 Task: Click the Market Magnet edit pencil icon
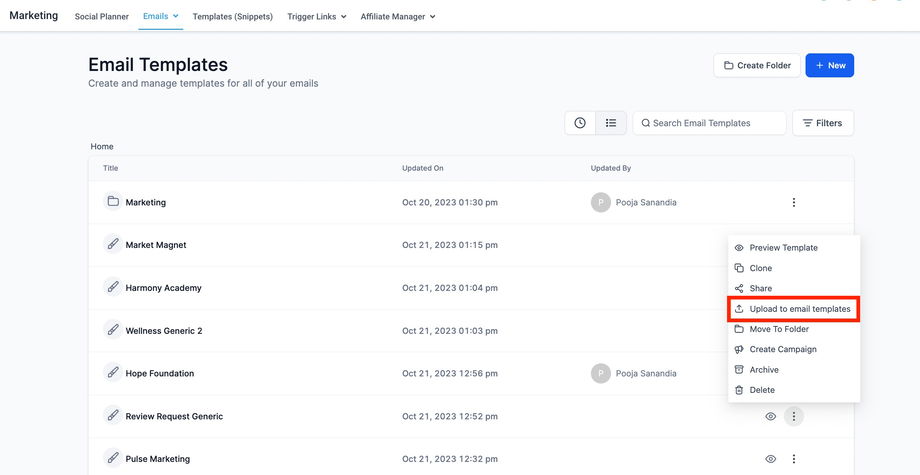pos(112,245)
